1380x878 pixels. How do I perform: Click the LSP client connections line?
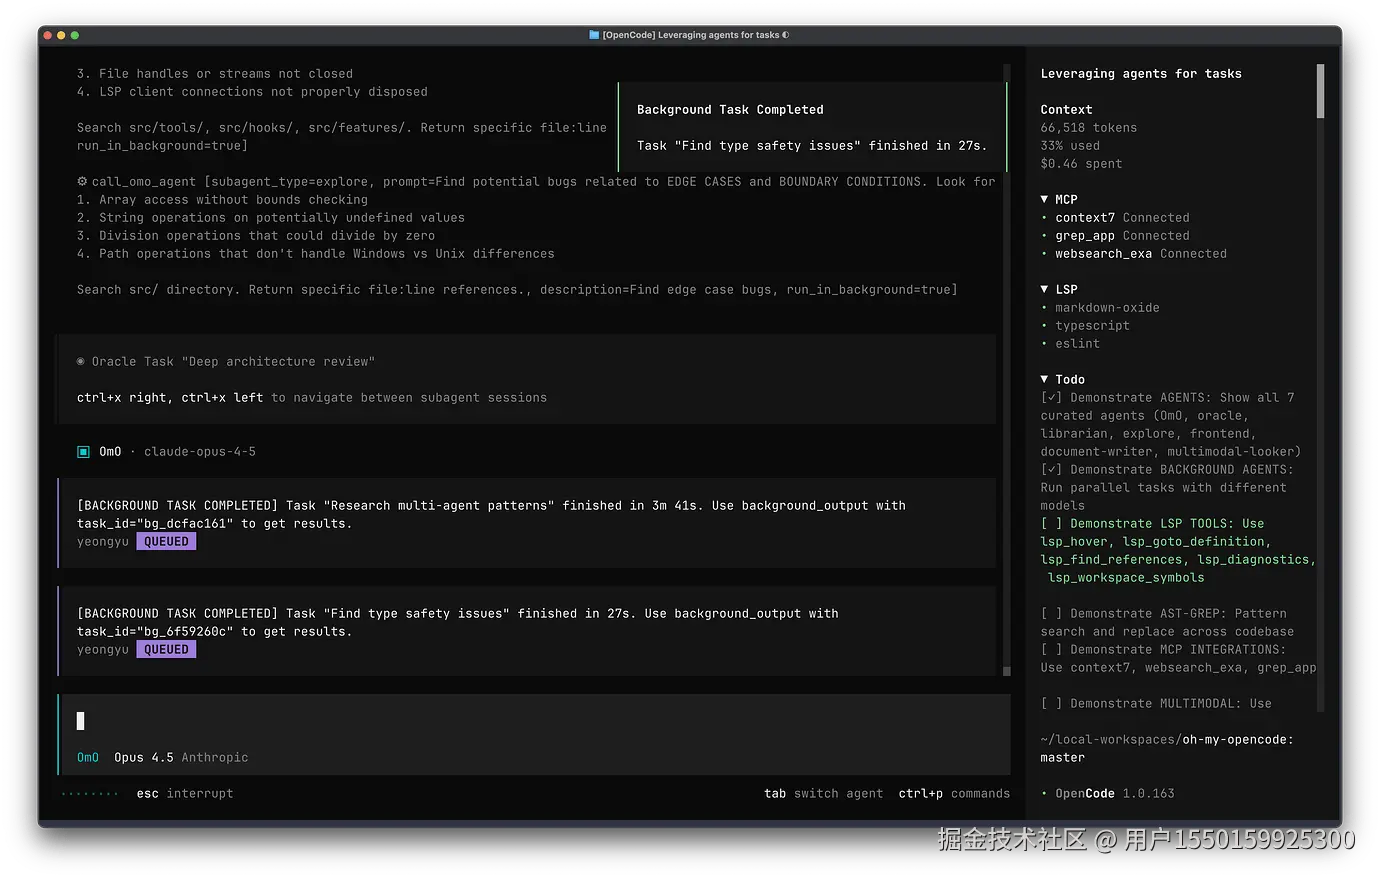pos(252,92)
